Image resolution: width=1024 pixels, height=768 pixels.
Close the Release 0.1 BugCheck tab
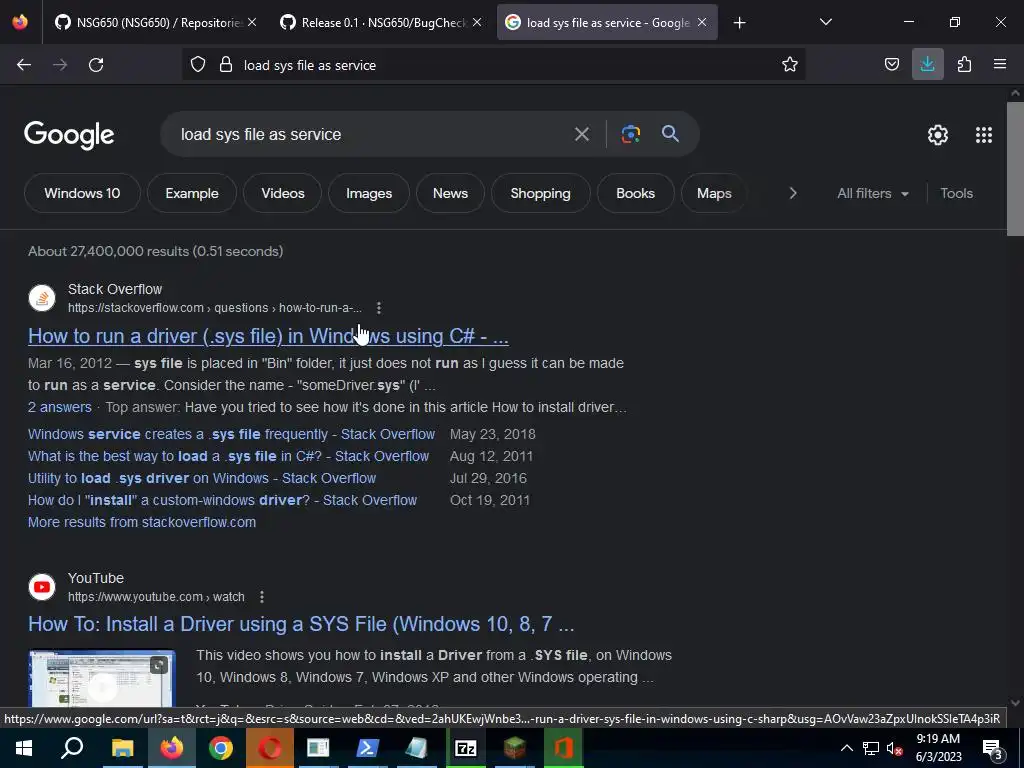[x=477, y=22]
